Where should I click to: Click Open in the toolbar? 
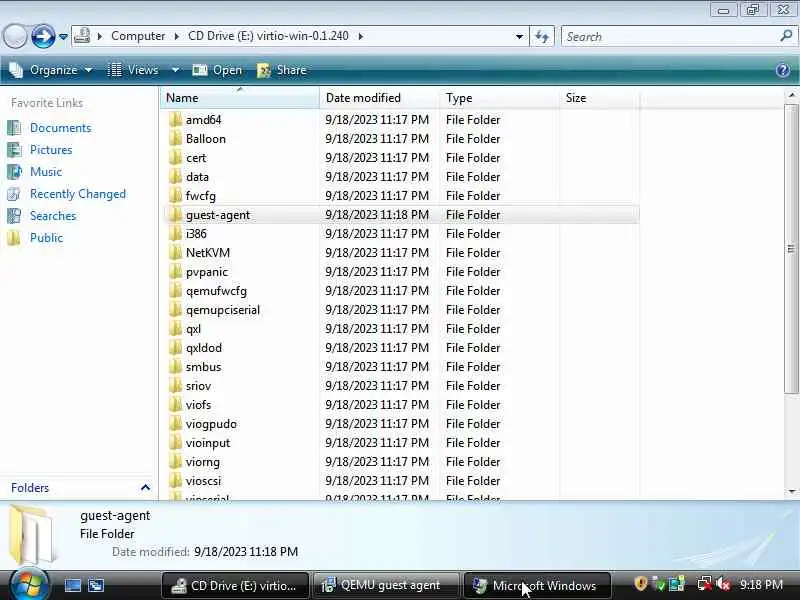tap(217, 70)
